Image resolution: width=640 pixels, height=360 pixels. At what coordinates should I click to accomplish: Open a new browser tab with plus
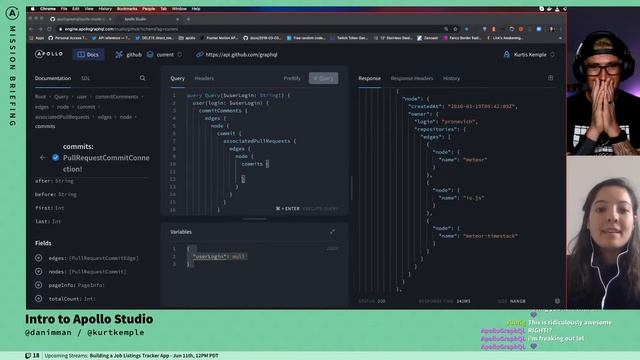click(188, 19)
